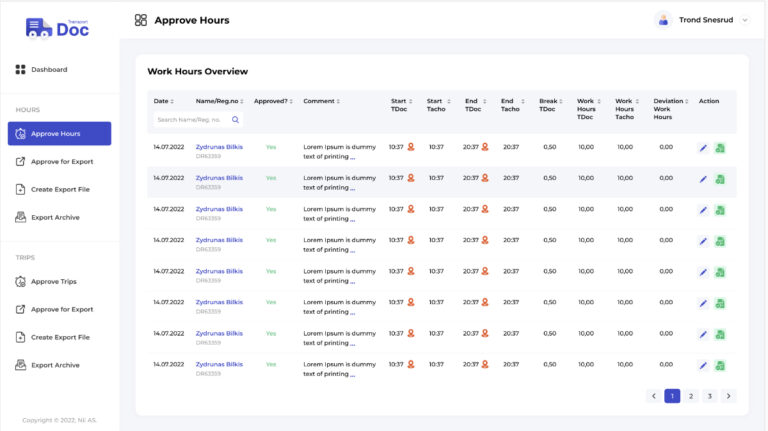Click the next page arrow button
Screen dimensions: 768x431
[729, 396]
